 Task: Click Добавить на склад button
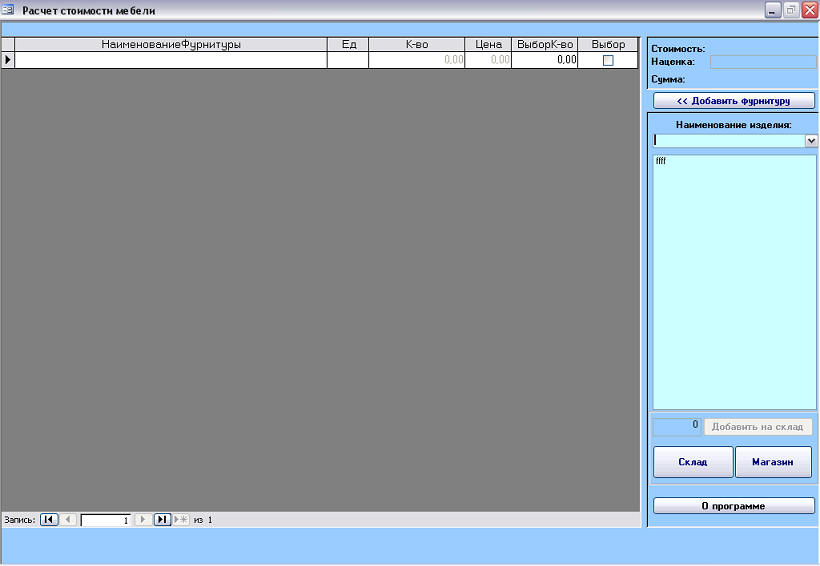click(758, 427)
